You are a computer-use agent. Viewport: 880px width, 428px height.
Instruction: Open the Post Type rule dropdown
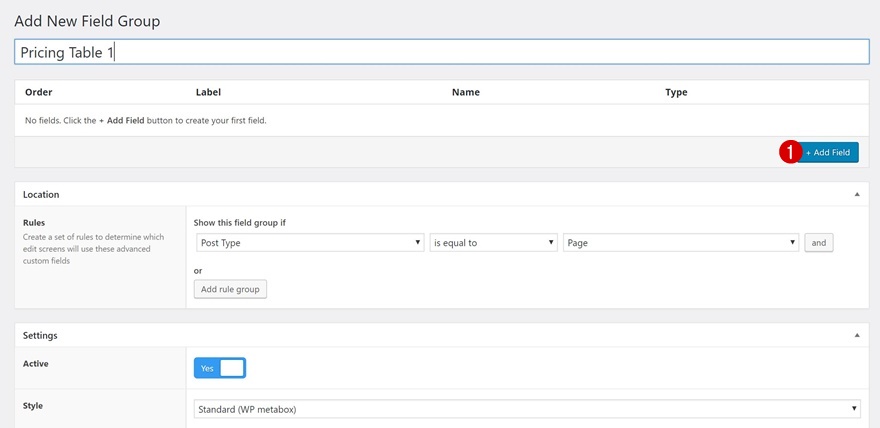[310, 243]
